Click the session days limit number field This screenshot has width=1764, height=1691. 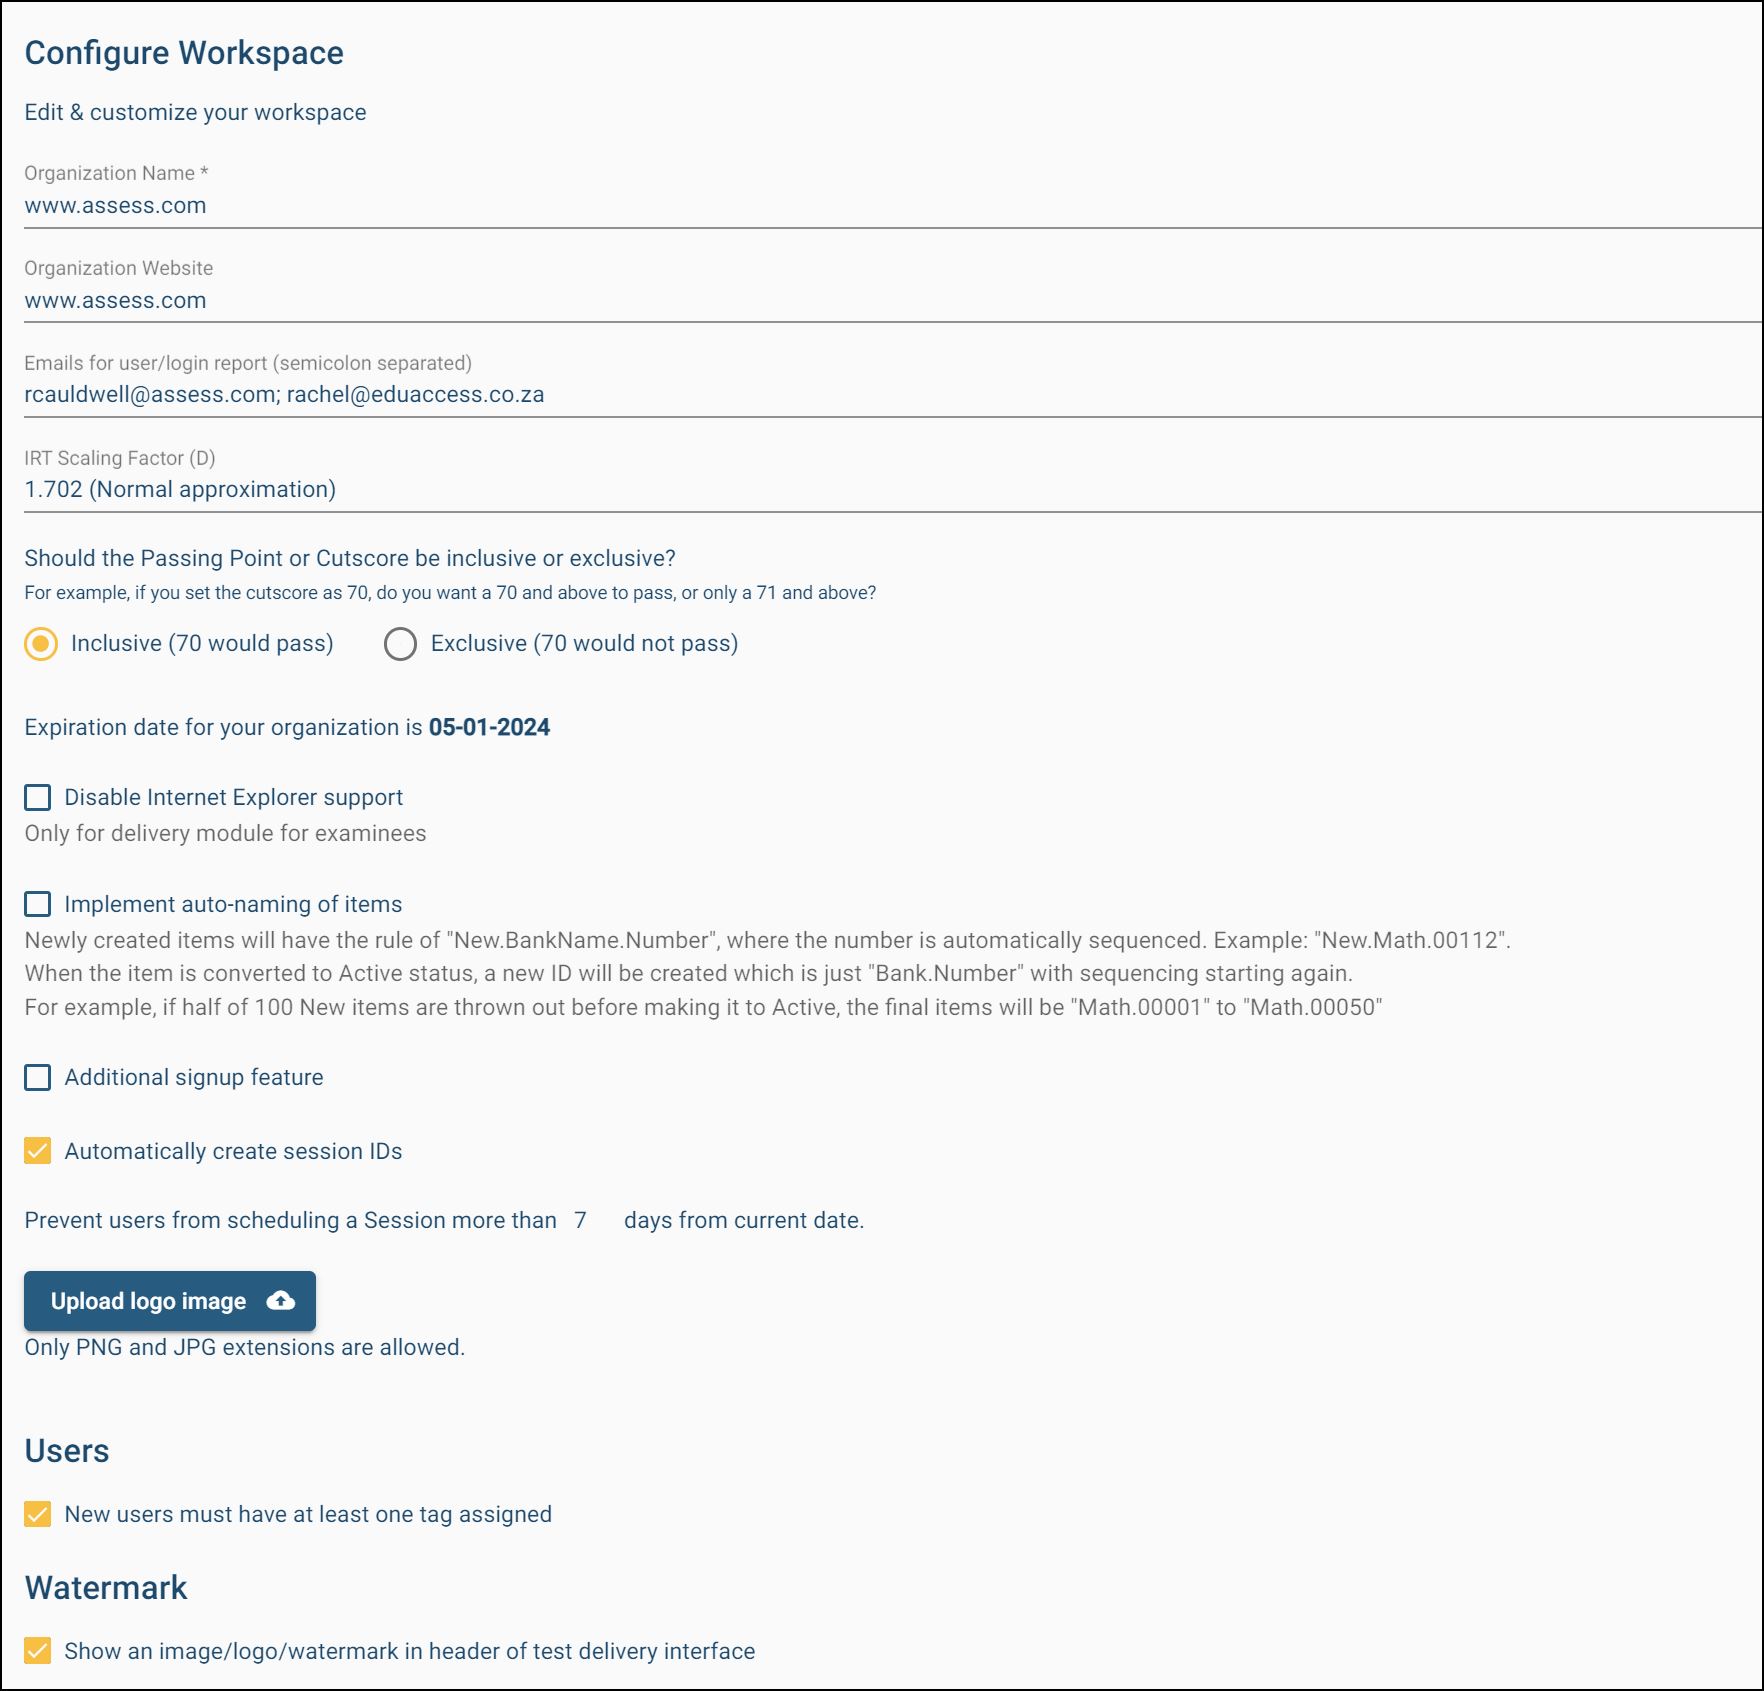[x=588, y=1220]
